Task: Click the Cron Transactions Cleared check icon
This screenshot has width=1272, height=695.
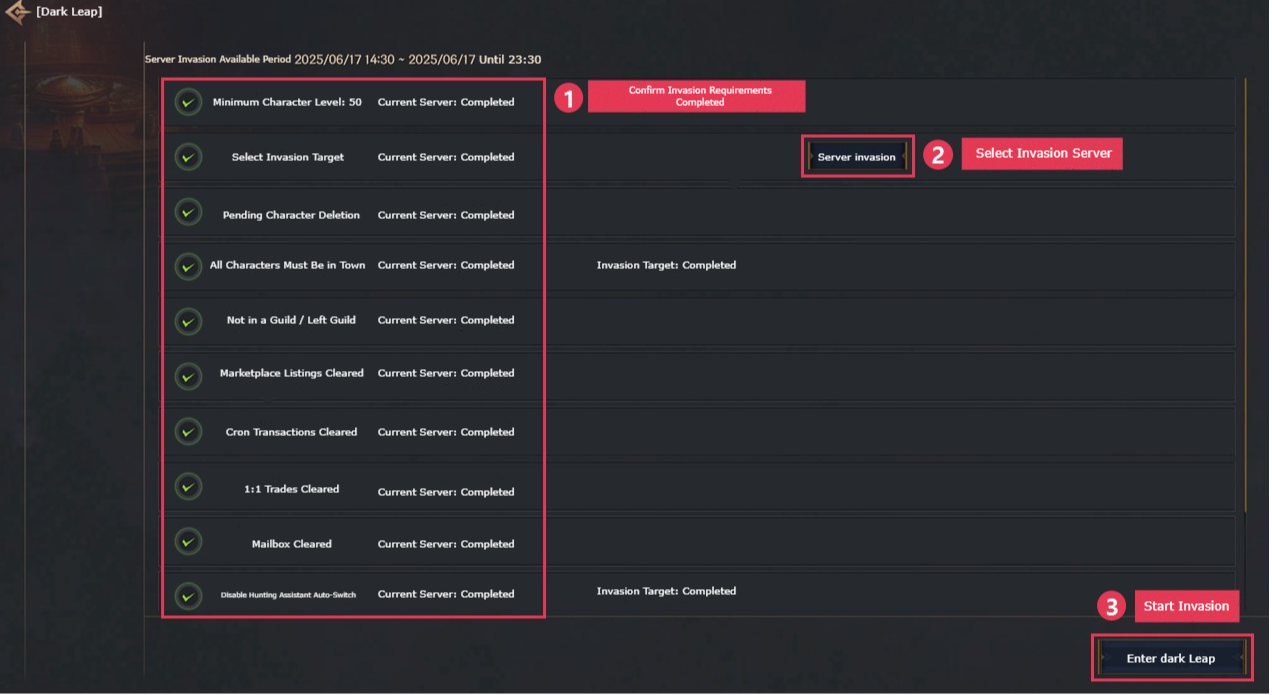Action: [188, 431]
